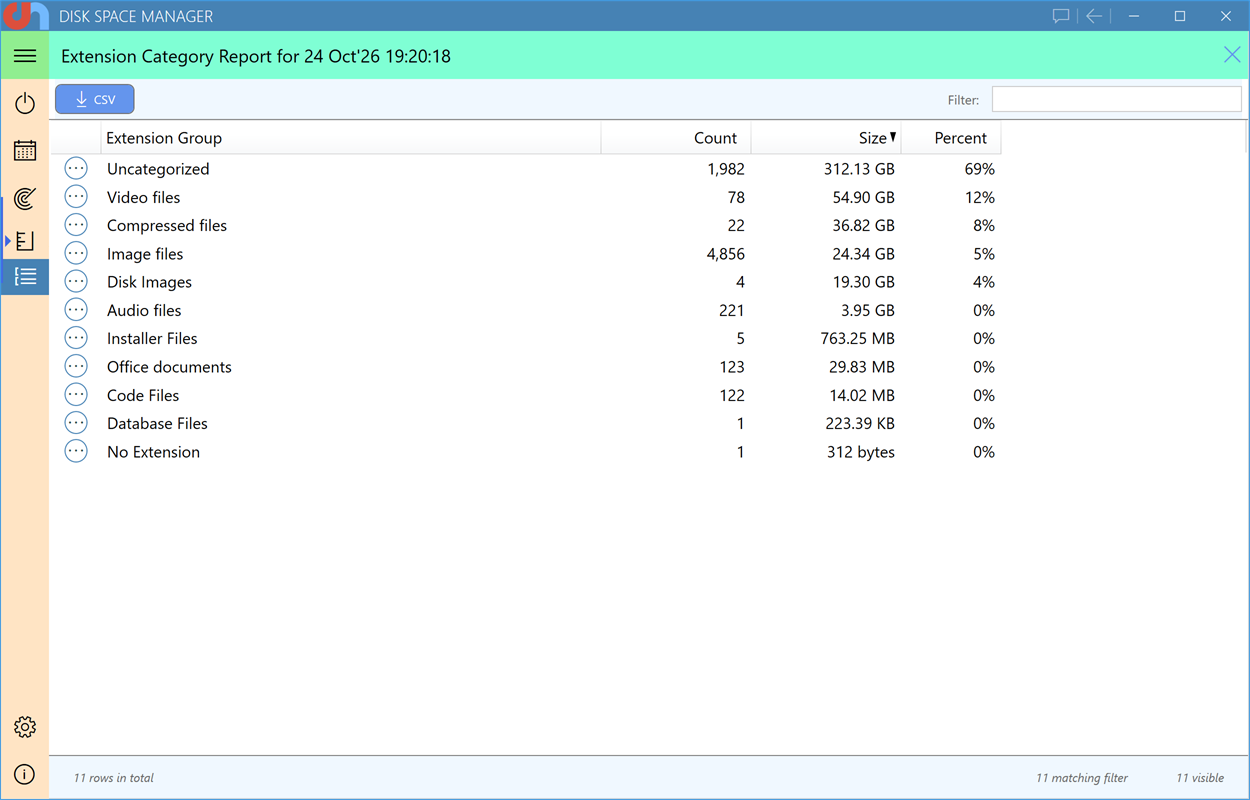Open options for Audio files row
The width and height of the screenshot is (1250, 800).
point(76,310)
